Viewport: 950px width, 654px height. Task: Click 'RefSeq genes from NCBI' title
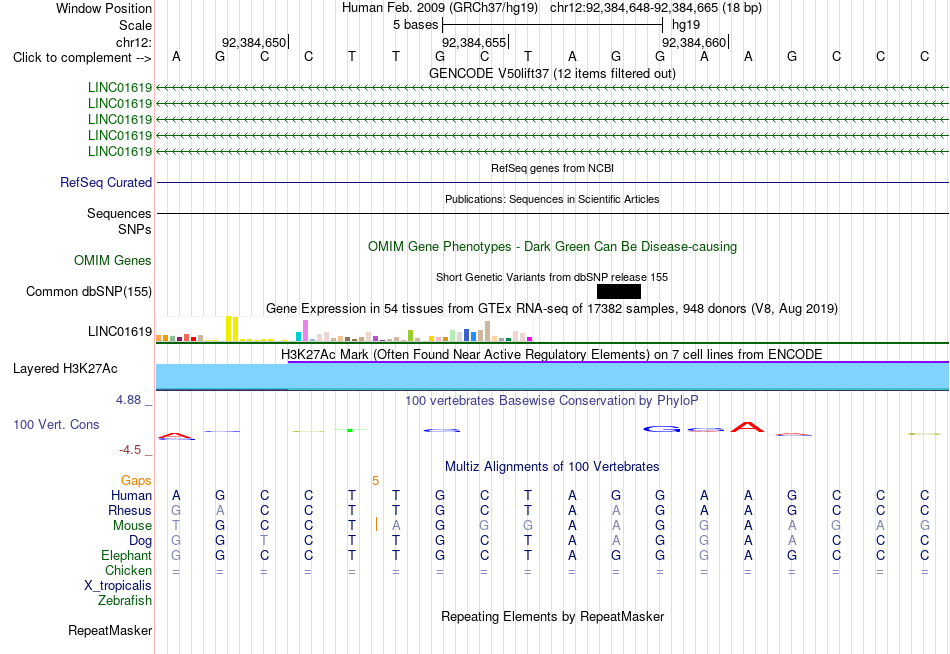click(552, 168)
